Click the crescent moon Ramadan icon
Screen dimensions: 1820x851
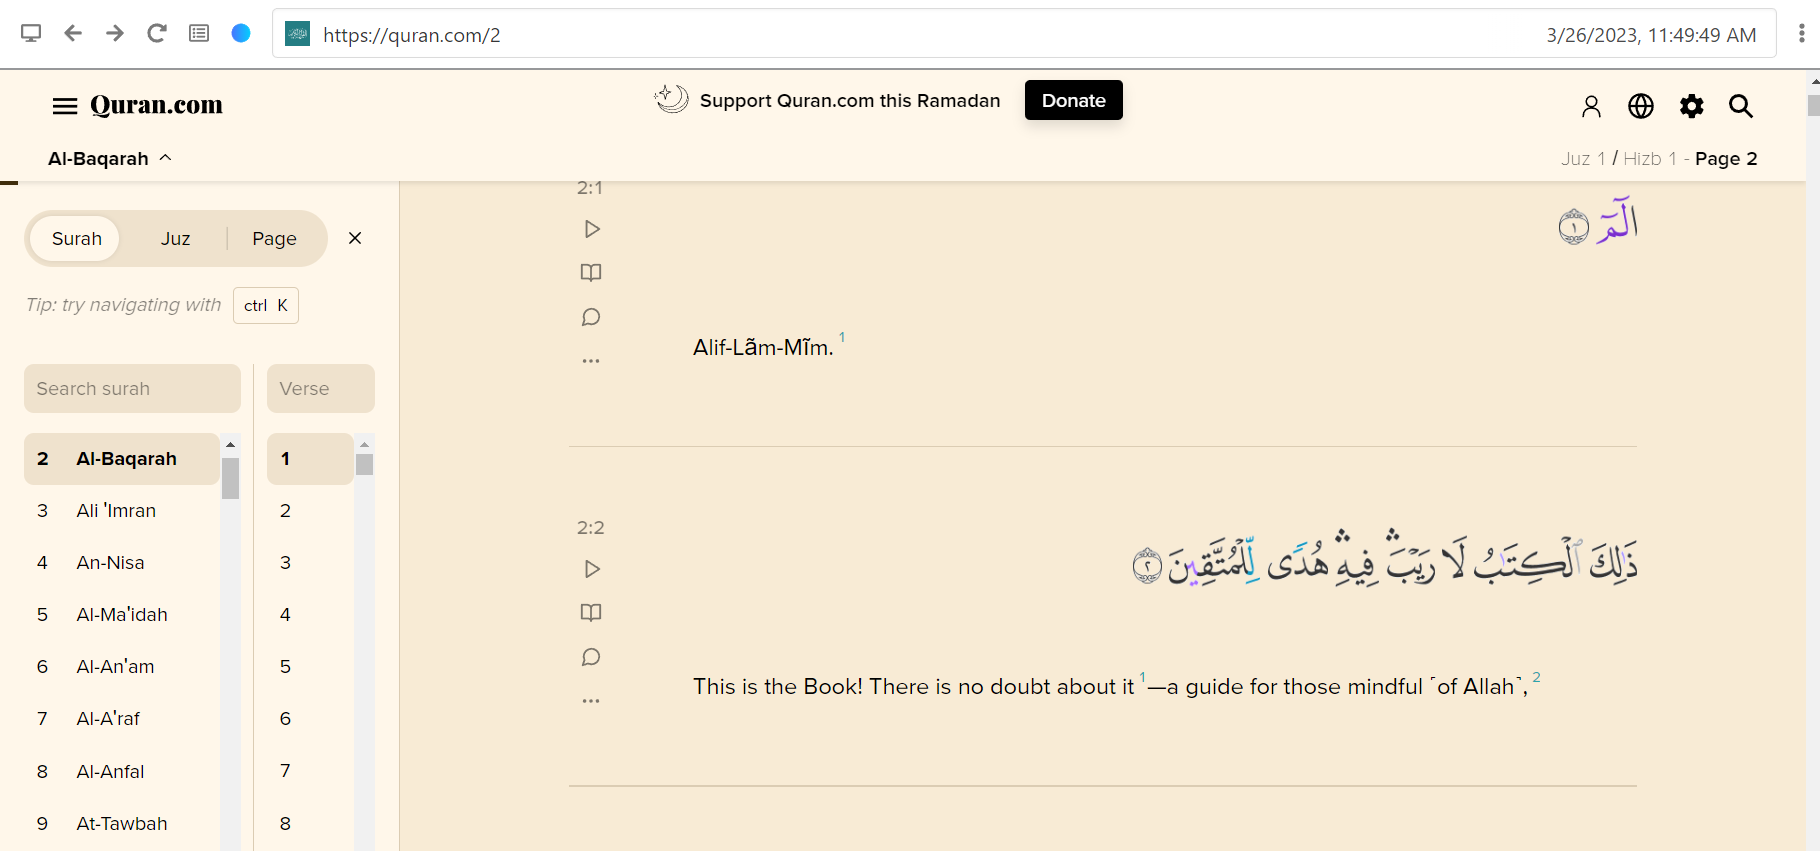pos(671,99)
